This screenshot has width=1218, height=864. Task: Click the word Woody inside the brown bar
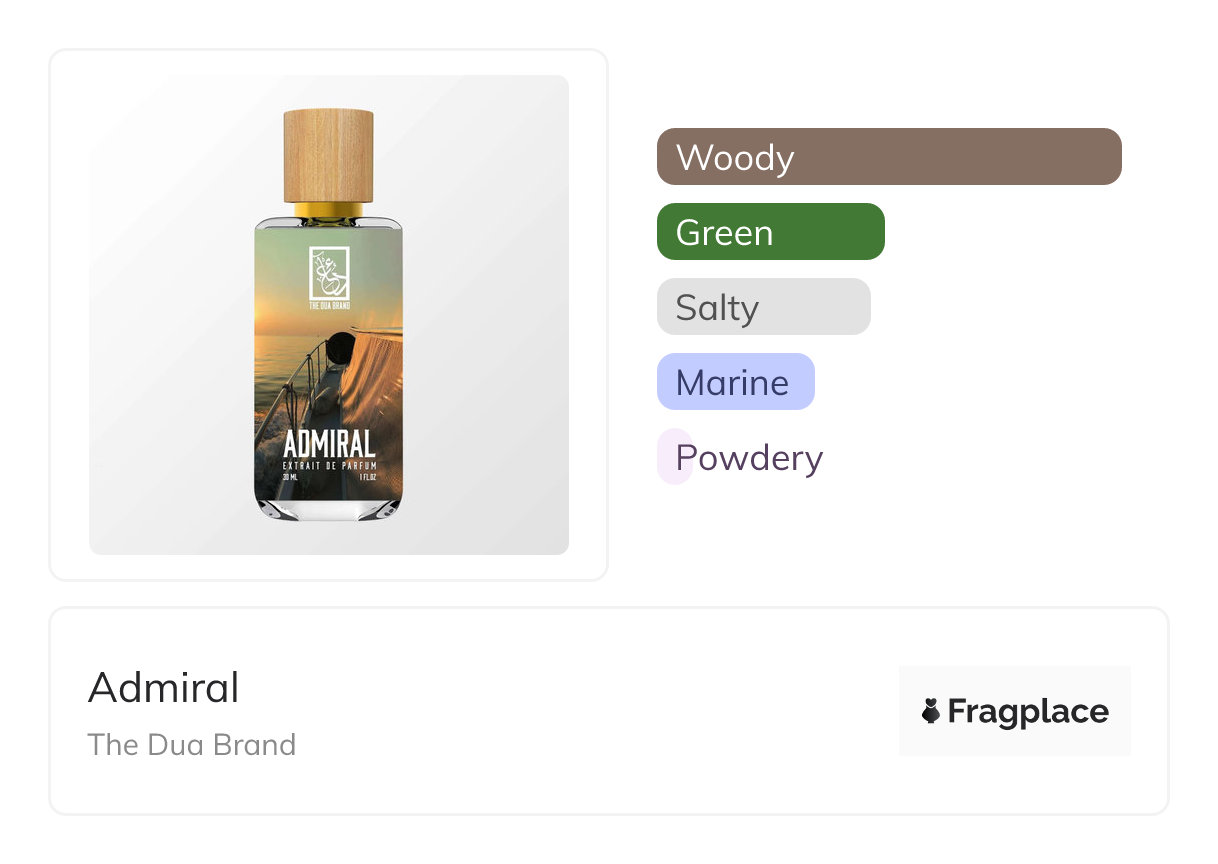(735, 158)
